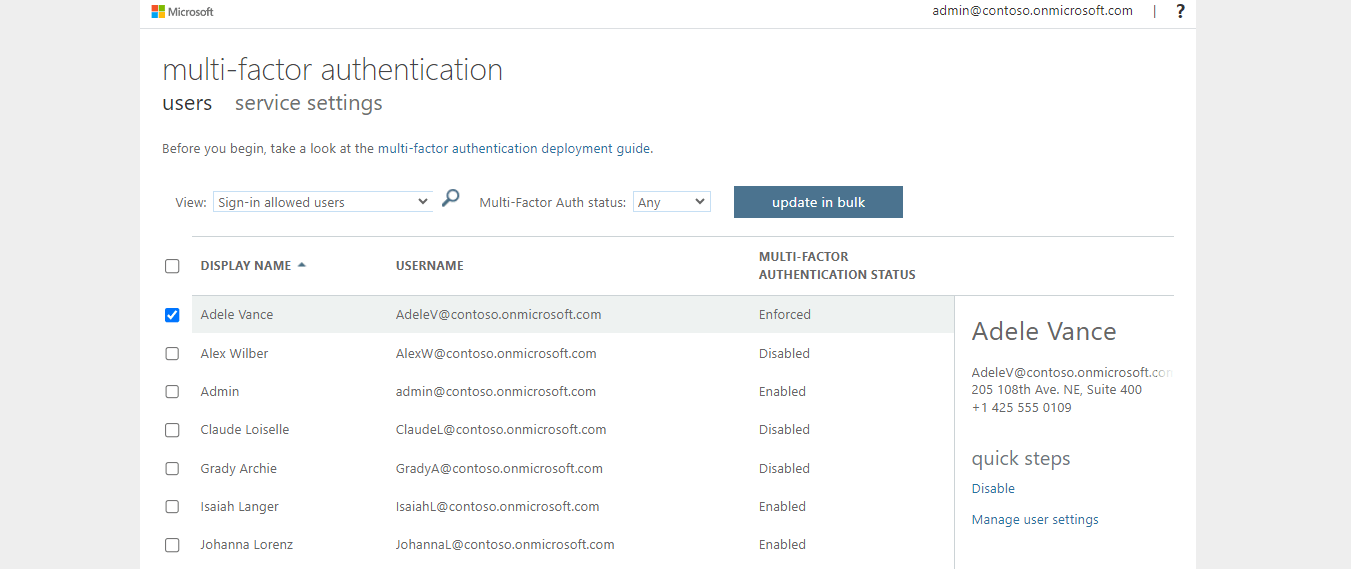Switch to service settings tab
Image resolution: width=1351 pixels, height=569 pixels.
coord(309,103)
